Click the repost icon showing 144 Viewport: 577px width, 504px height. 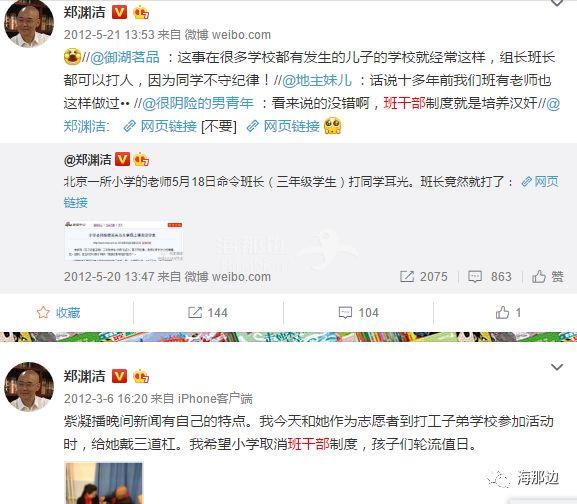click(x=195, y=313)
